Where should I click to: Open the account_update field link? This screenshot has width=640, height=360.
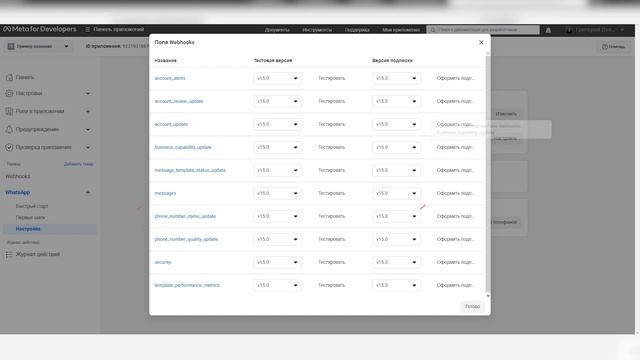pos(171,124)
